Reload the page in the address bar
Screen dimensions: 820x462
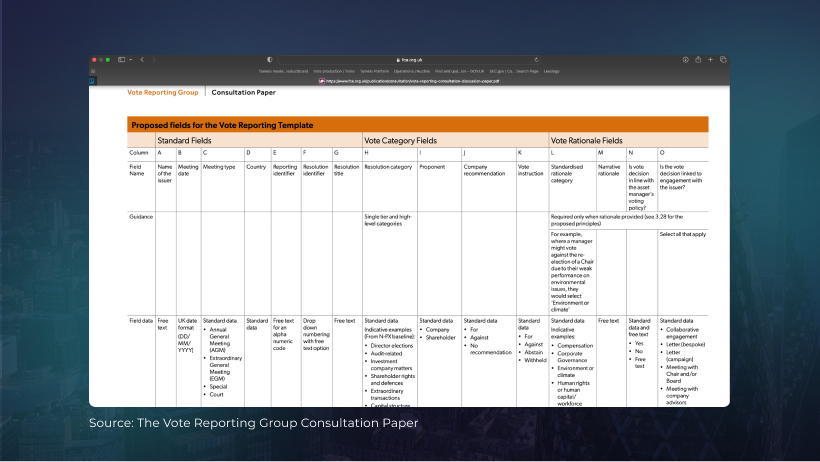tap(536, 60)
